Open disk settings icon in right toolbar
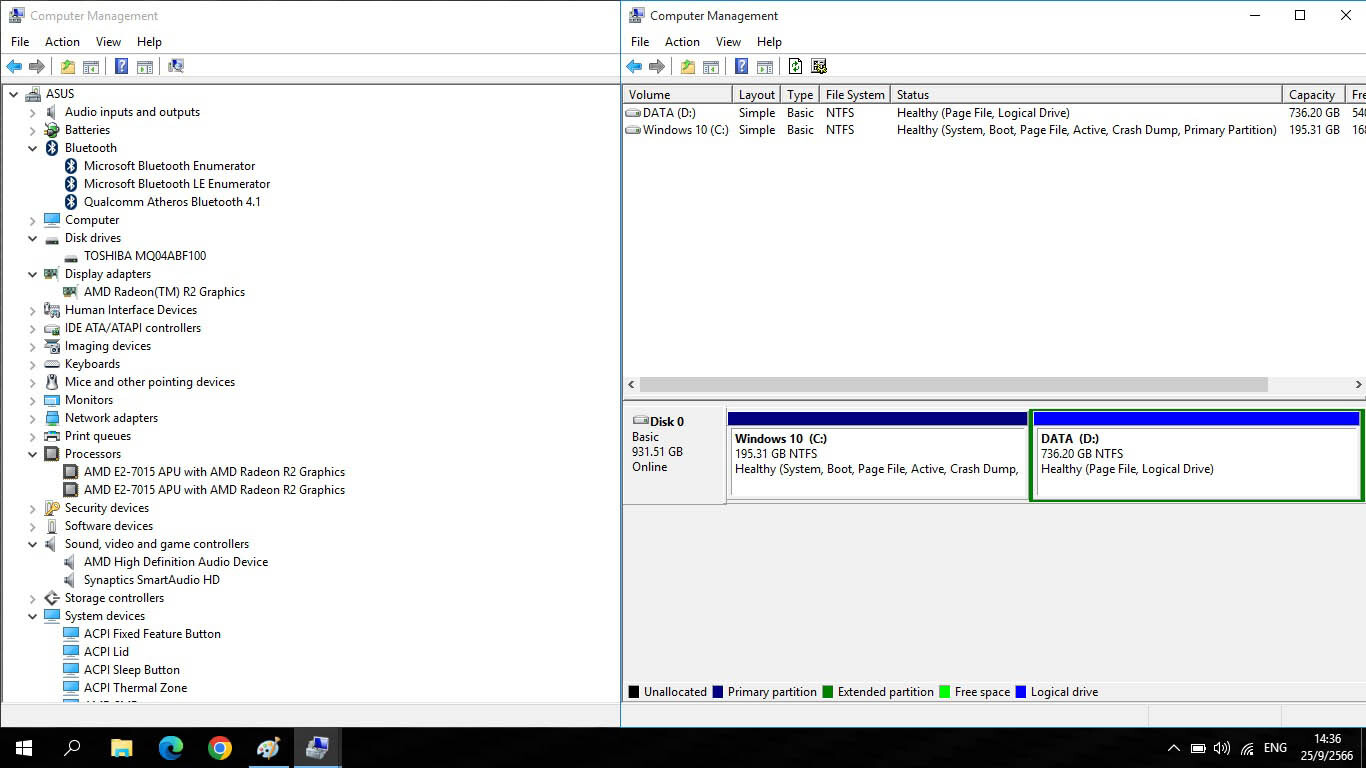The image size is (1366, 768). [819, 67]
